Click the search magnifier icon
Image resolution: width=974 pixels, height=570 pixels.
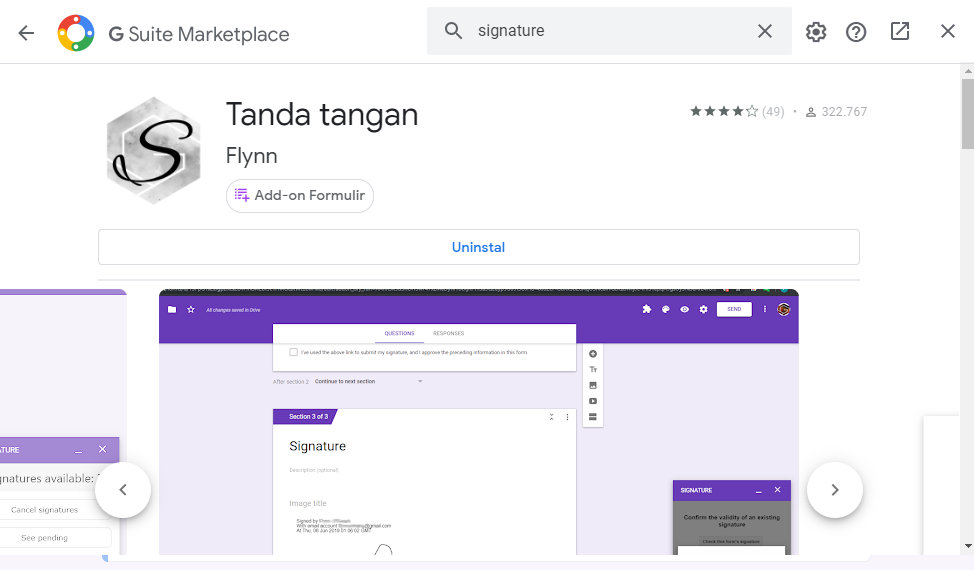[453, 30]
